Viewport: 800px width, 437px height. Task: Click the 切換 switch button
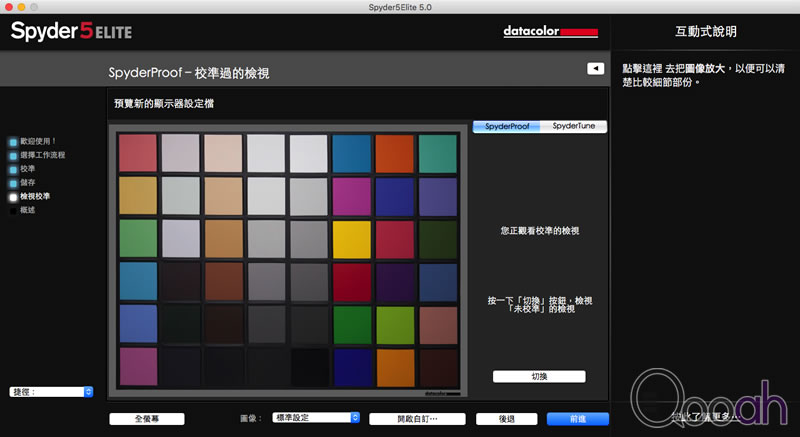pyautogui.click(x=539, y=376)
